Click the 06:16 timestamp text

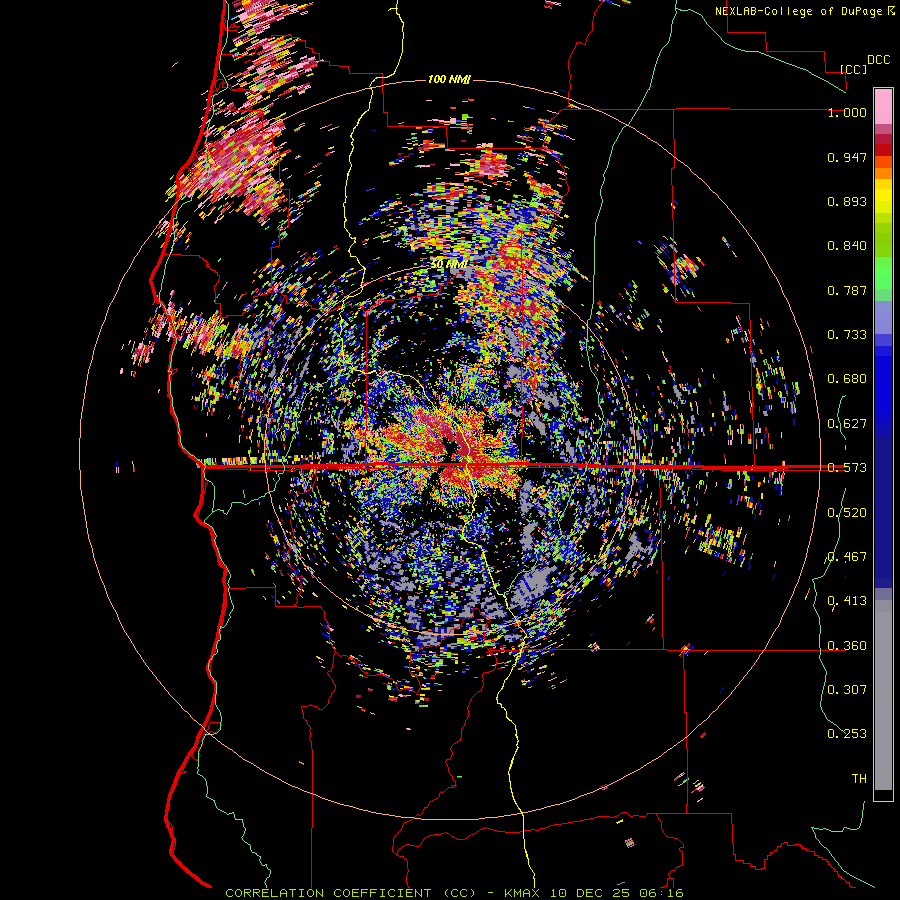[661, 893]
